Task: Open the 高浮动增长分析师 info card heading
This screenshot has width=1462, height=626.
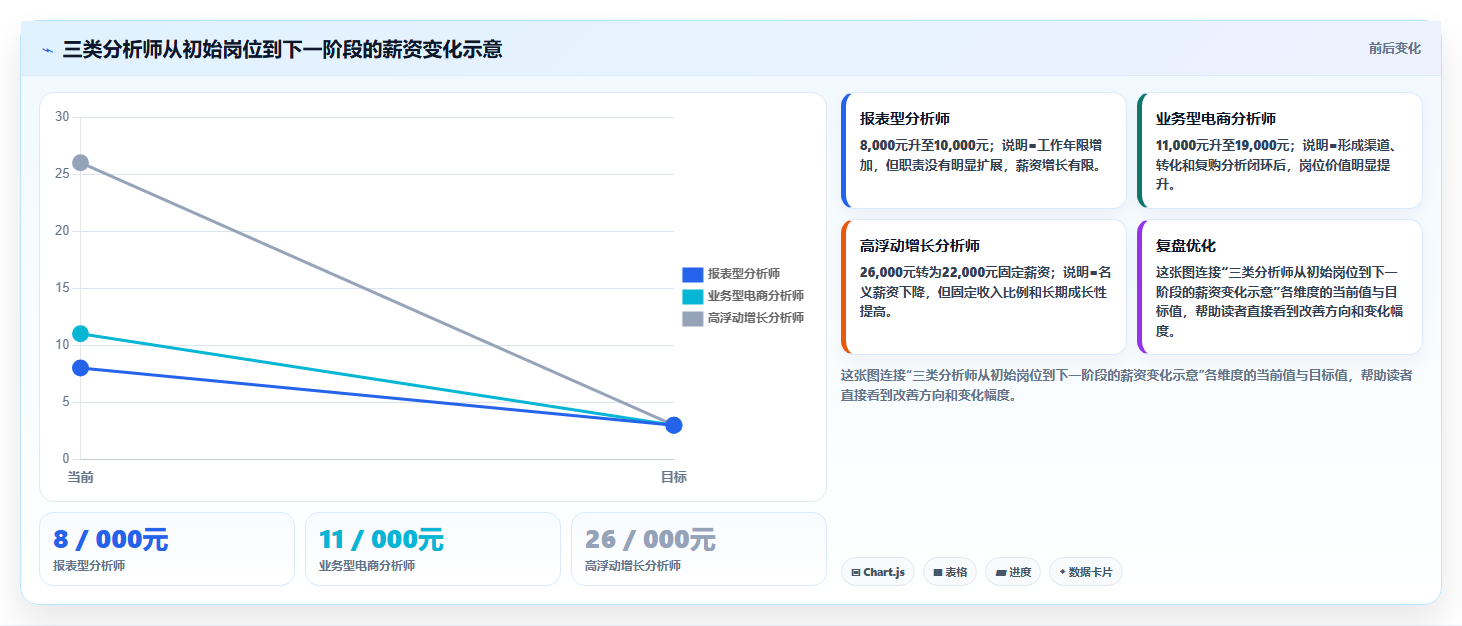Action: coord(920,246)
